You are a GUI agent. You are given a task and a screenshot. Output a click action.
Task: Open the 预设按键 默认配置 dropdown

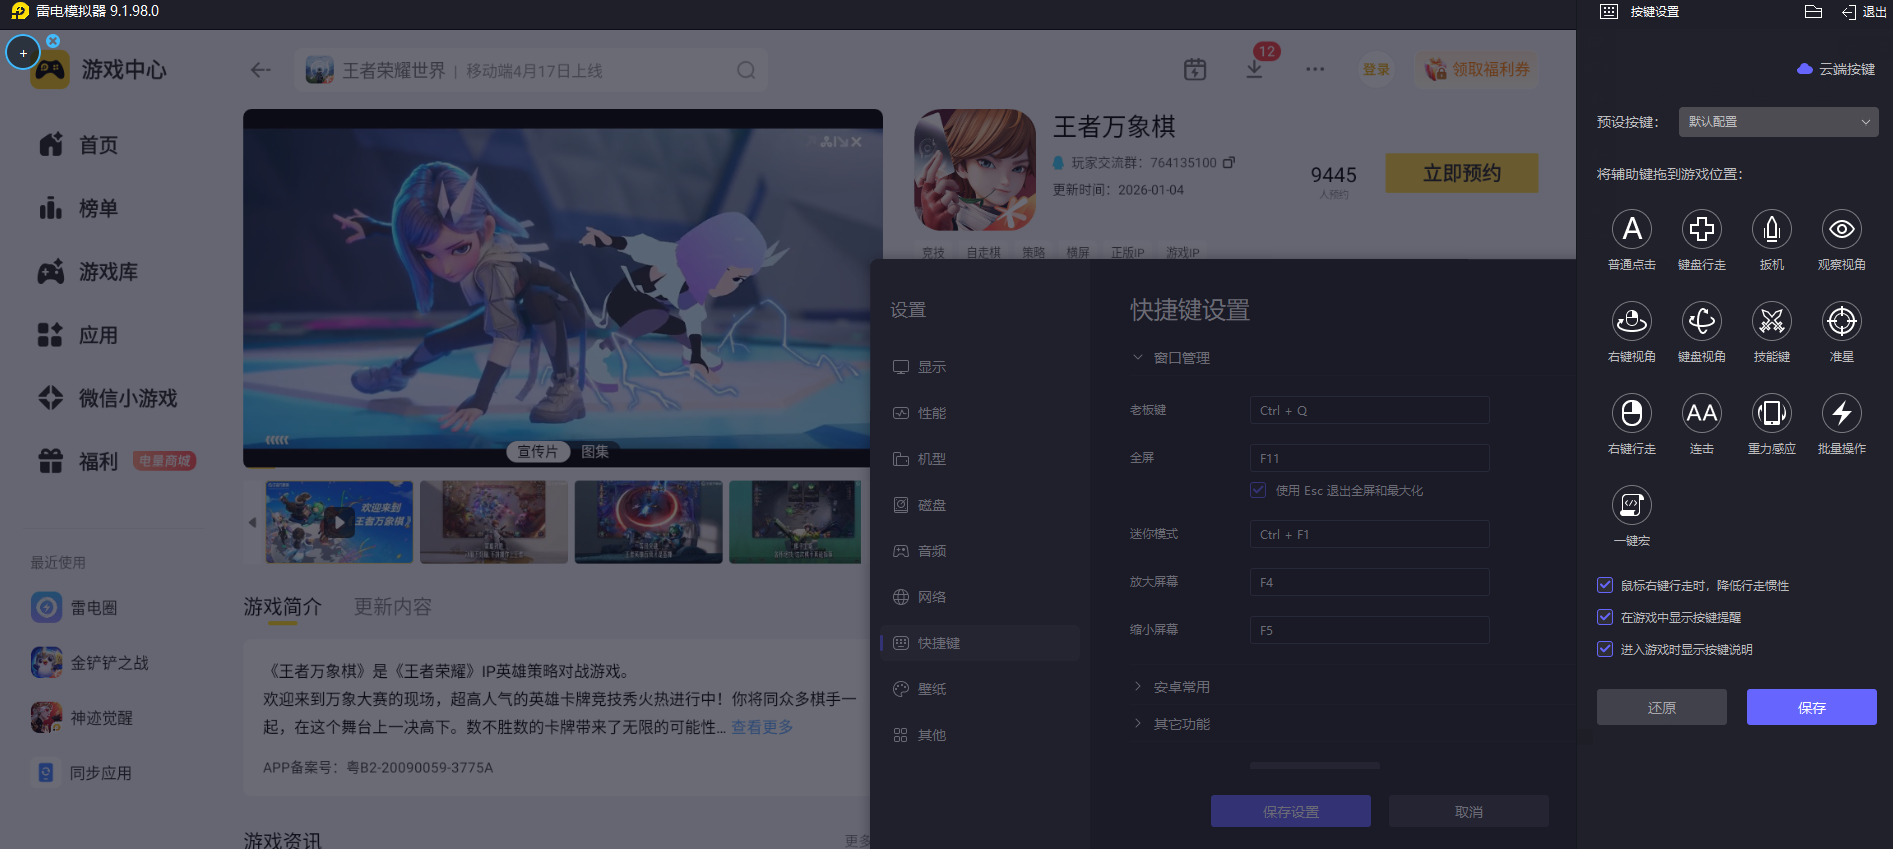pyautogui.click(x=1778, y=122)
